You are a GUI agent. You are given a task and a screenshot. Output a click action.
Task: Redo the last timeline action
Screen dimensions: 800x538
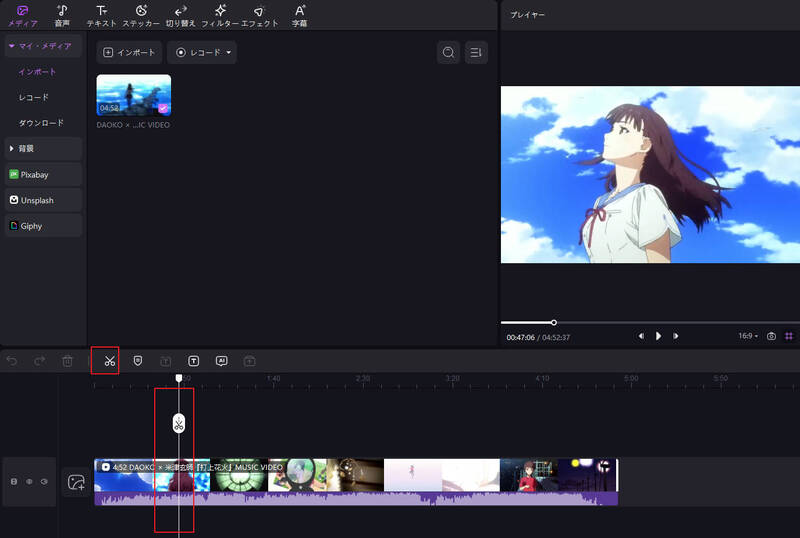39,361
